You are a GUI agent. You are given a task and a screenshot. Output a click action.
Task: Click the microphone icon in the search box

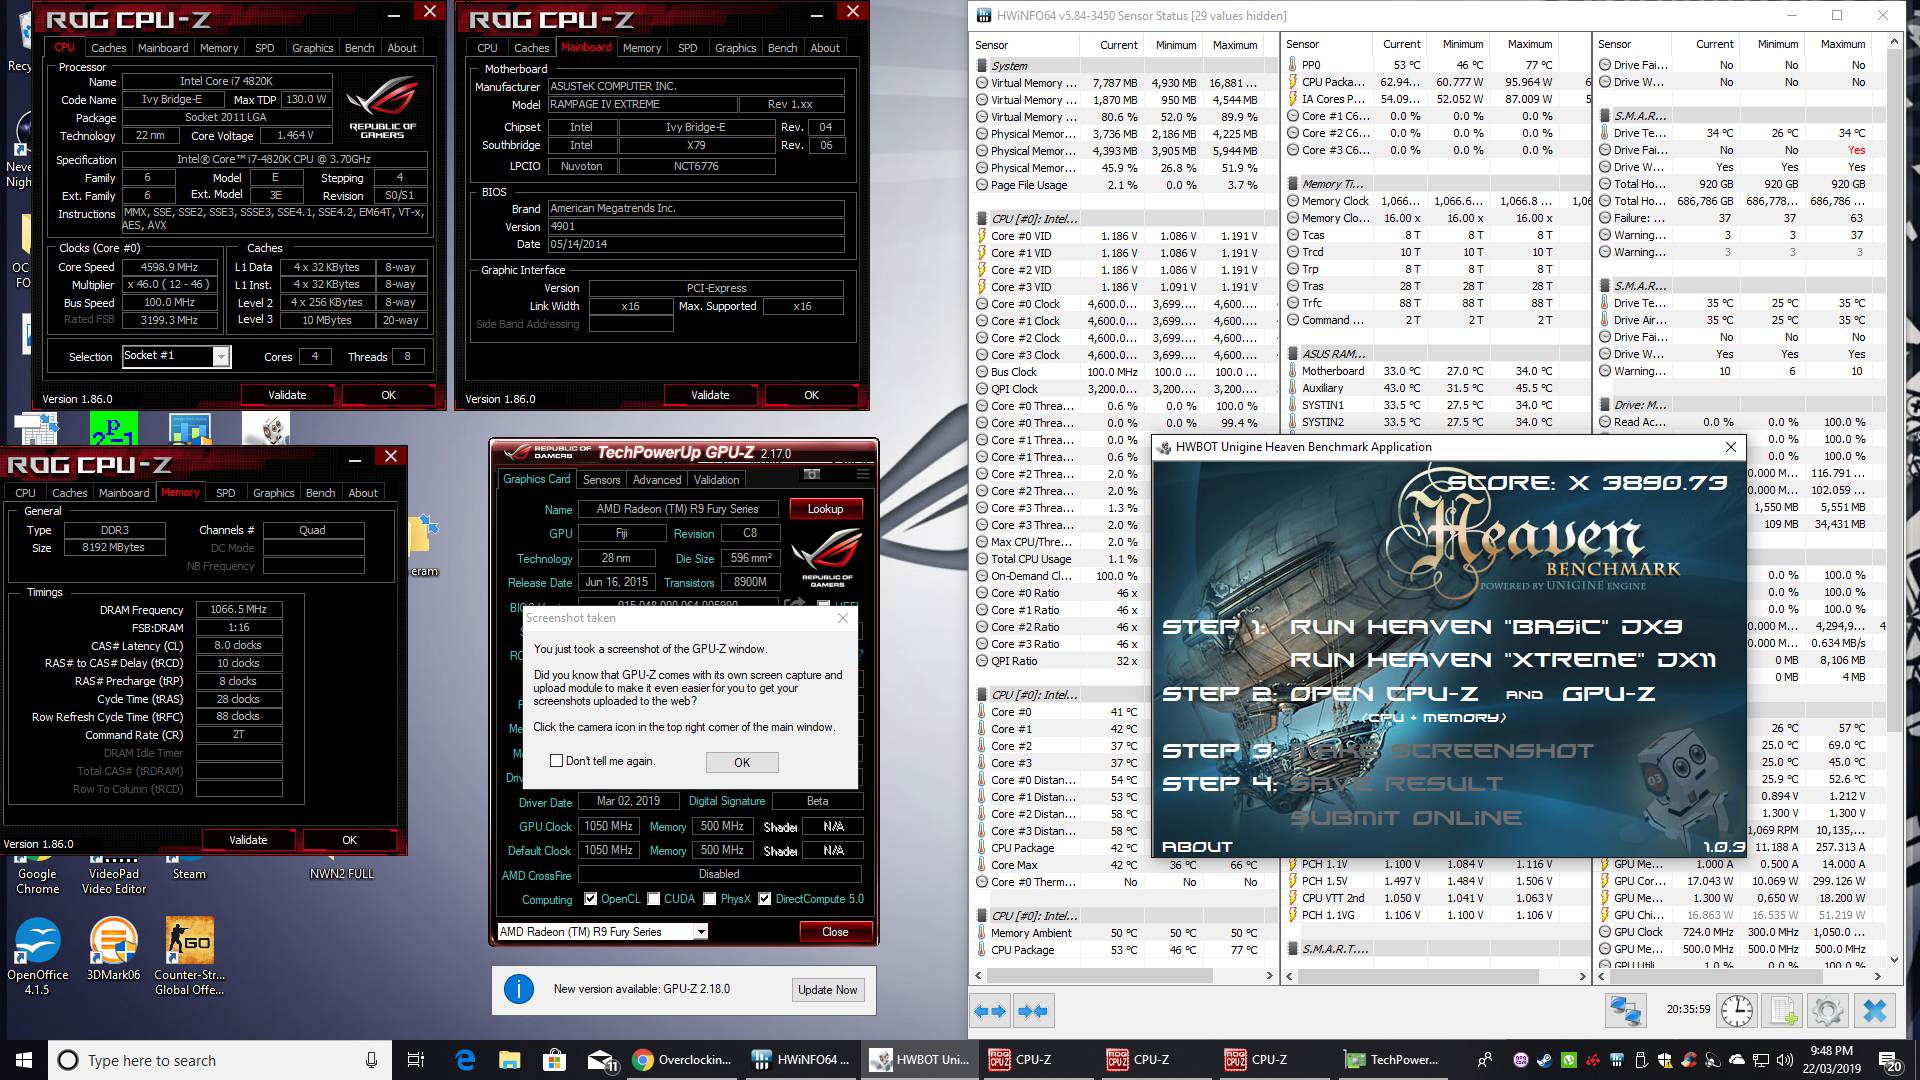[371, 1060]
